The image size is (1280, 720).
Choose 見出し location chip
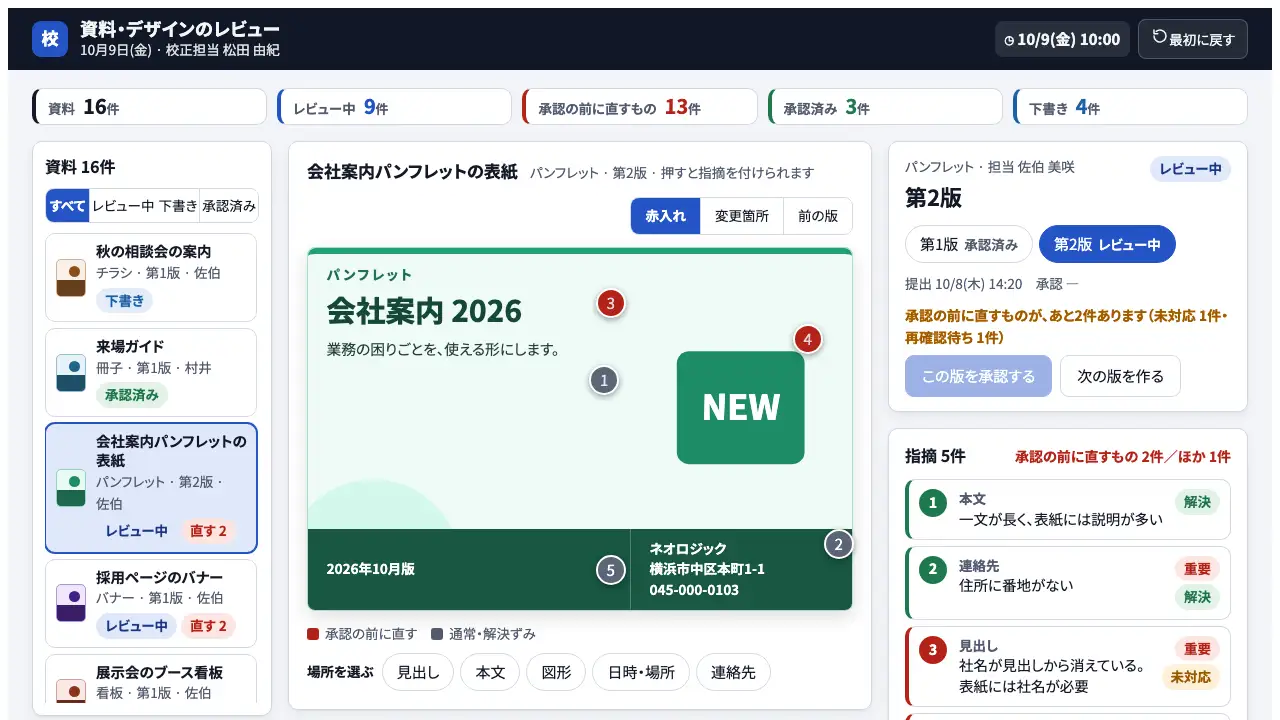point(418,672)
